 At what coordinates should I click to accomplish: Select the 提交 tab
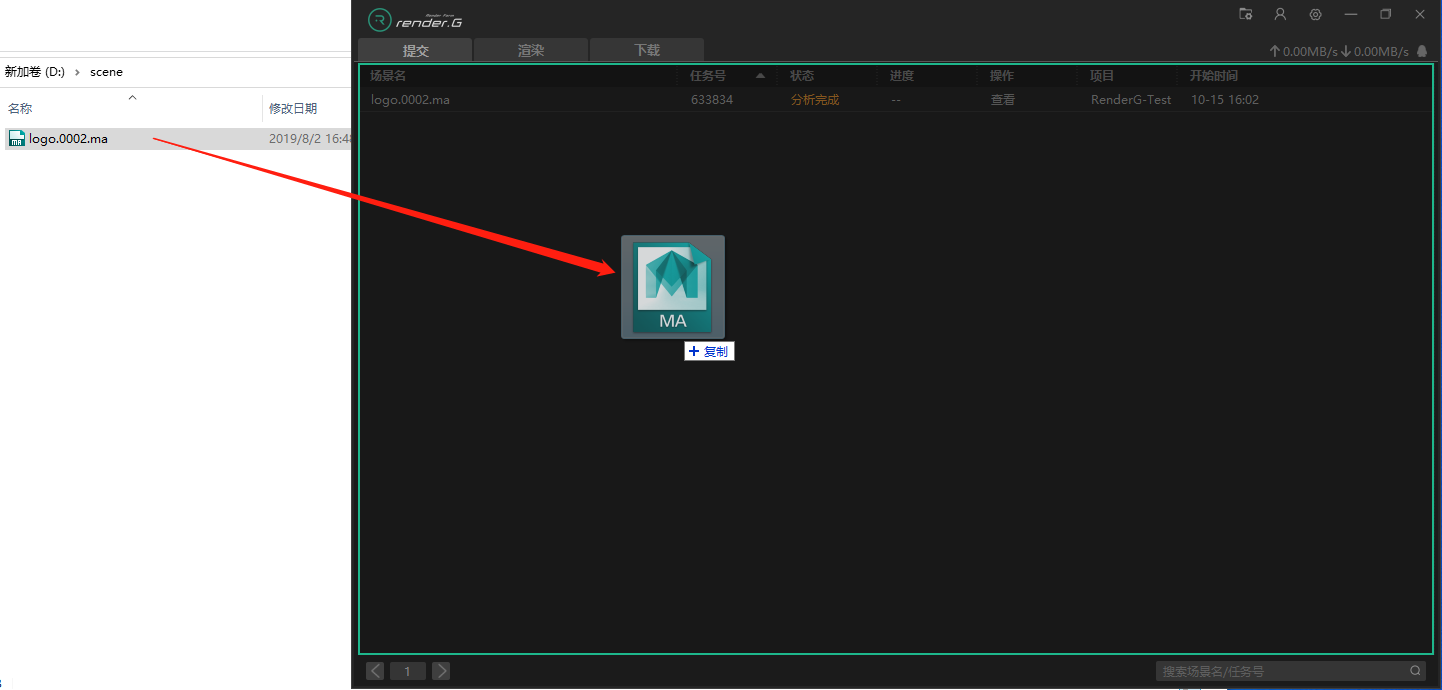point(415,51)
